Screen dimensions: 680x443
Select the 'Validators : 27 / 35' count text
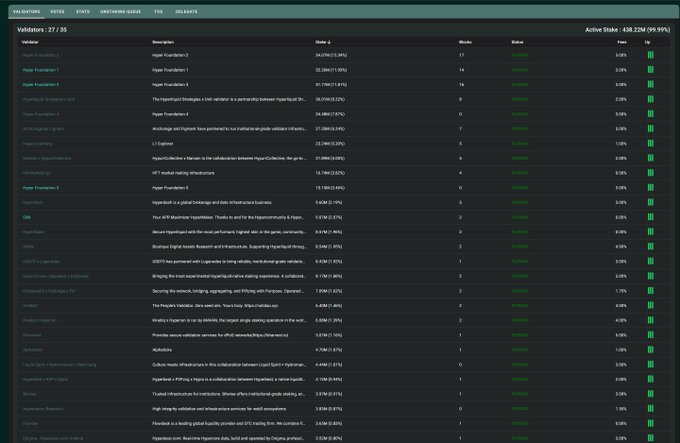[x=42, y=30]
